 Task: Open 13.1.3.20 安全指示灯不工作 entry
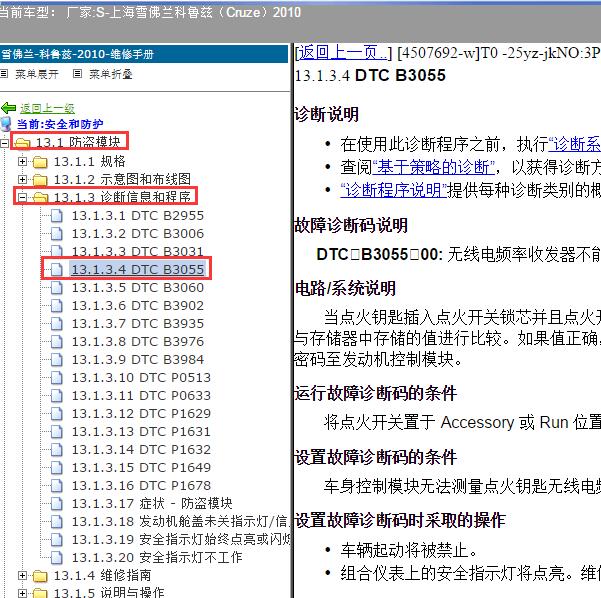click(x=157, y=558)
